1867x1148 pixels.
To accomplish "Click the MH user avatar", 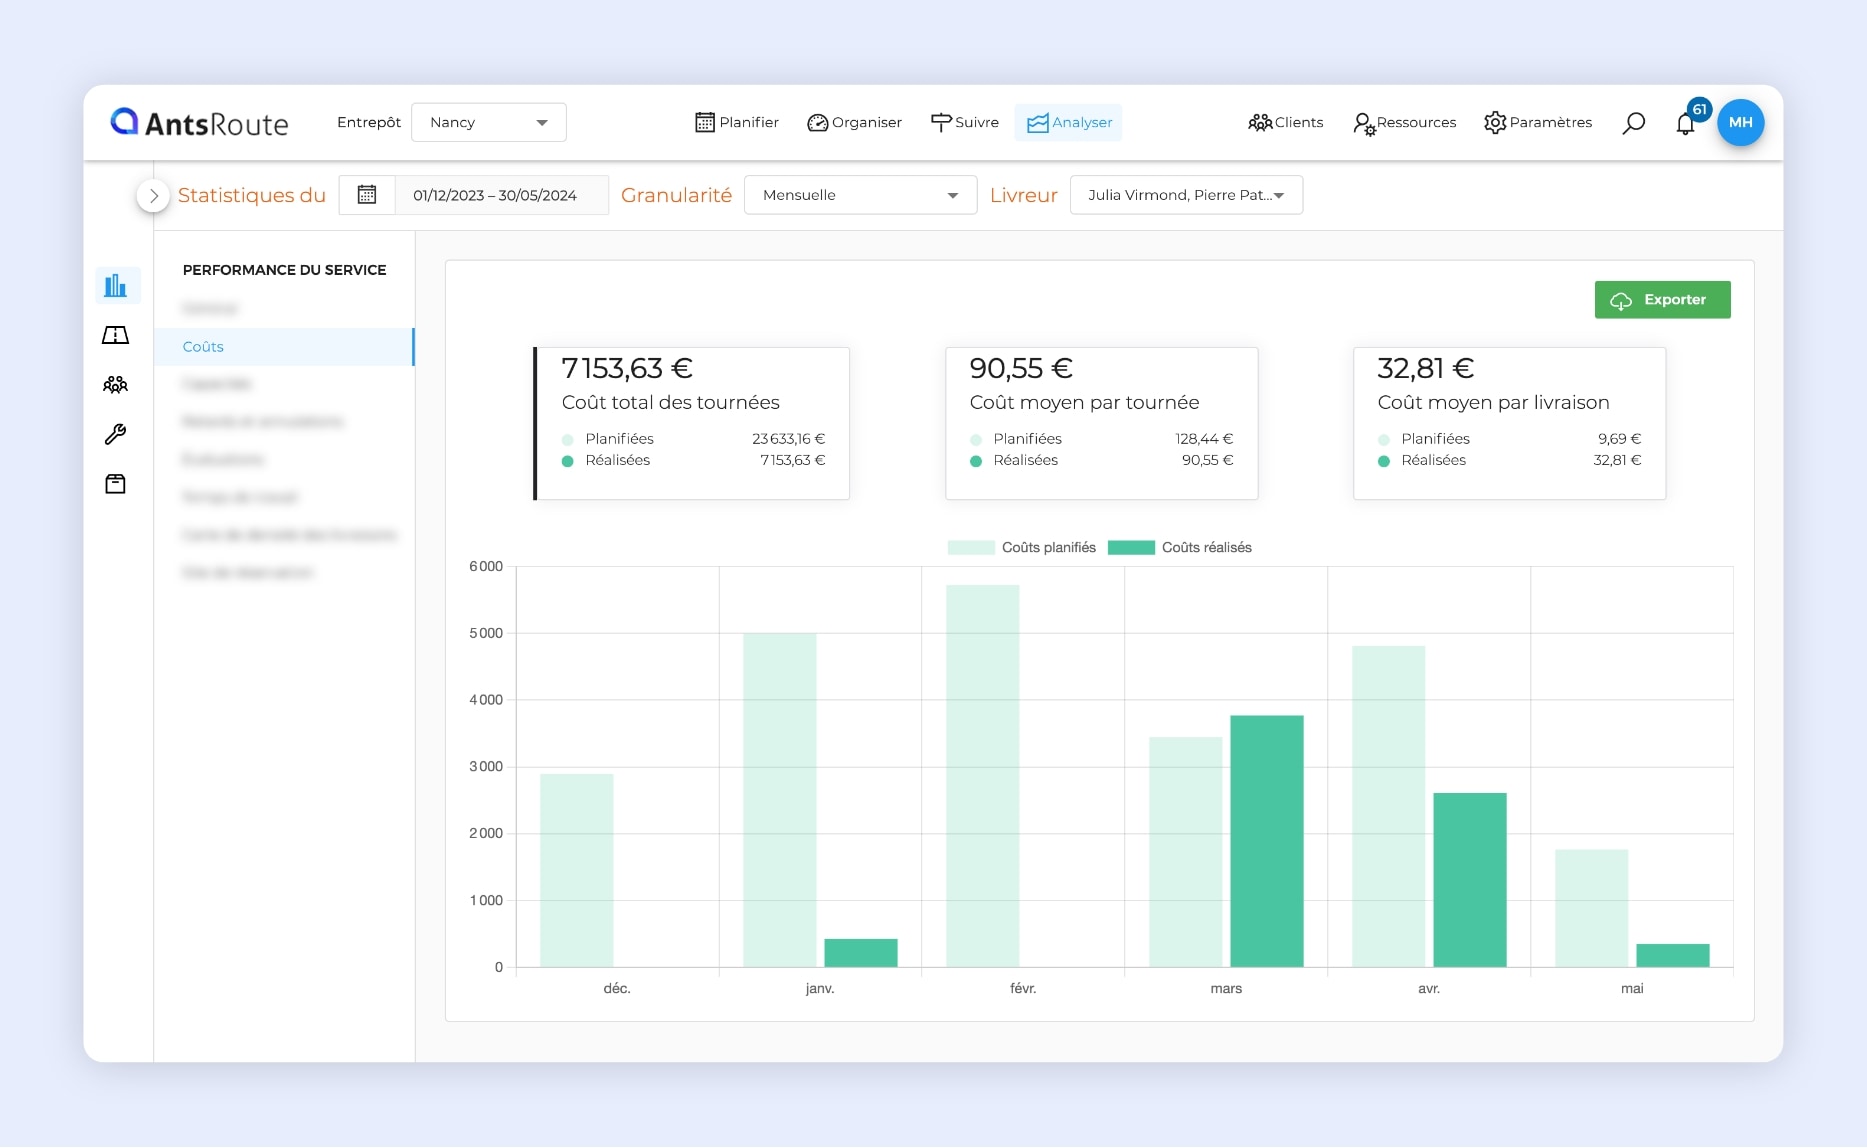I will pos(1740,122).
